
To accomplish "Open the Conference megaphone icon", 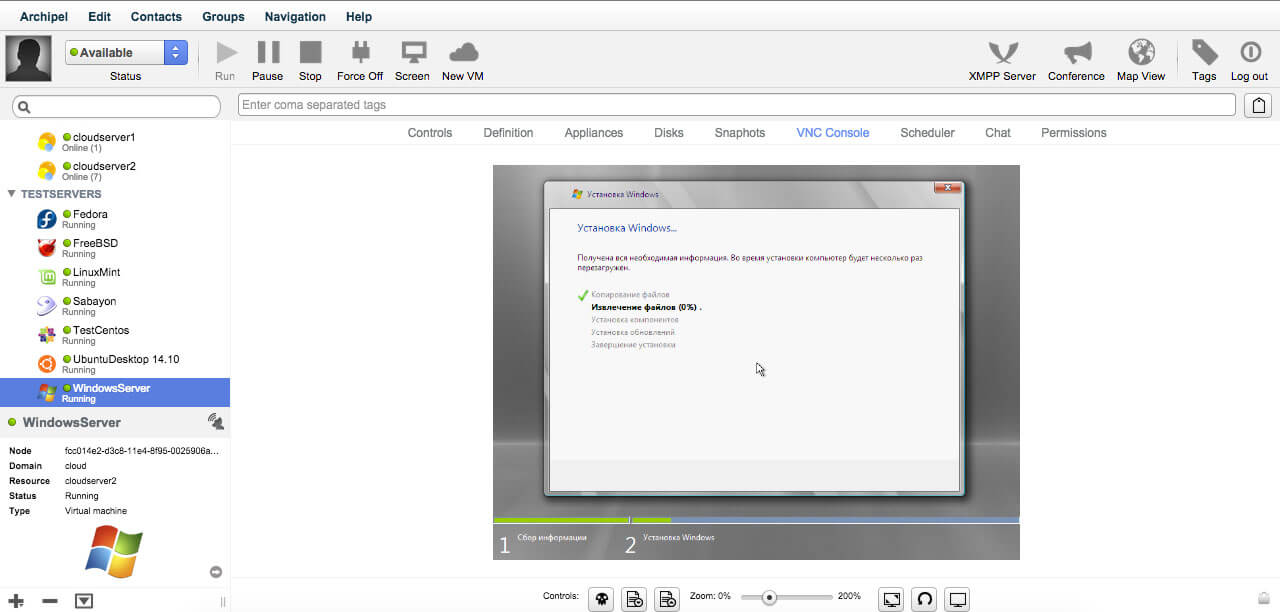I will pos(1076,53).
